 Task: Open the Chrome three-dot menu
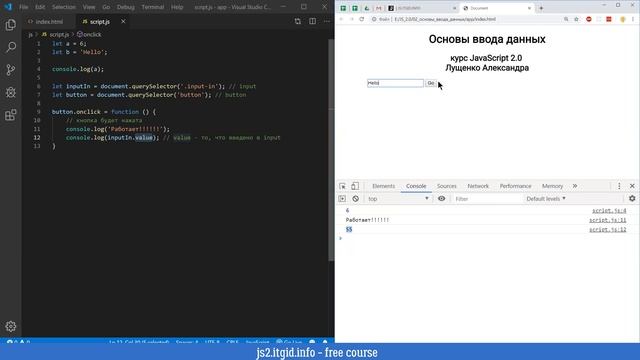633,19
